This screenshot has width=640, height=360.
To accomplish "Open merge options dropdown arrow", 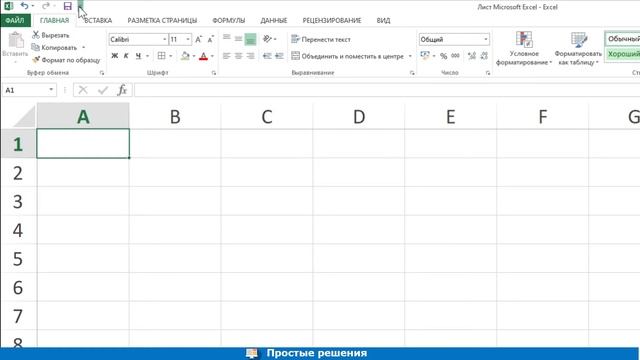I will 410,56.
